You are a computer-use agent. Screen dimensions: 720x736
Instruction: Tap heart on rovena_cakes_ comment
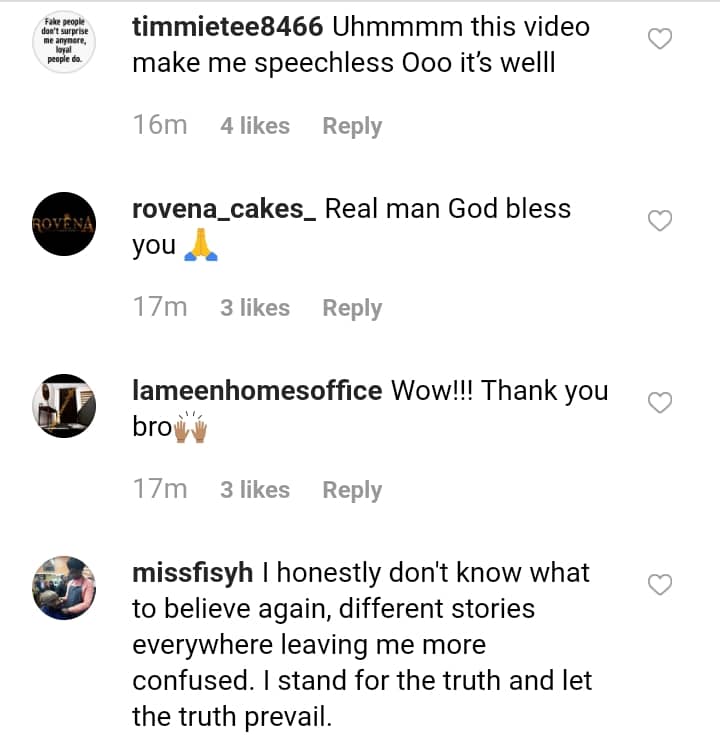[x=660, y=221]
